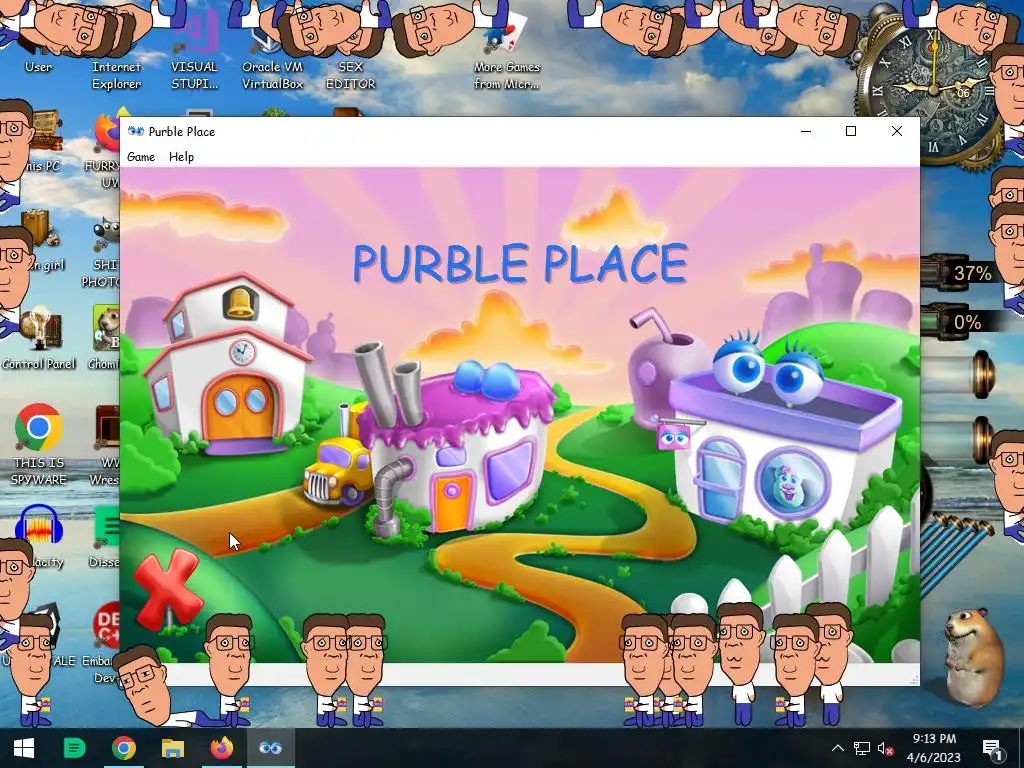
Task: Open the Help menu in Purble Place
Action: (x=181, y=157)
